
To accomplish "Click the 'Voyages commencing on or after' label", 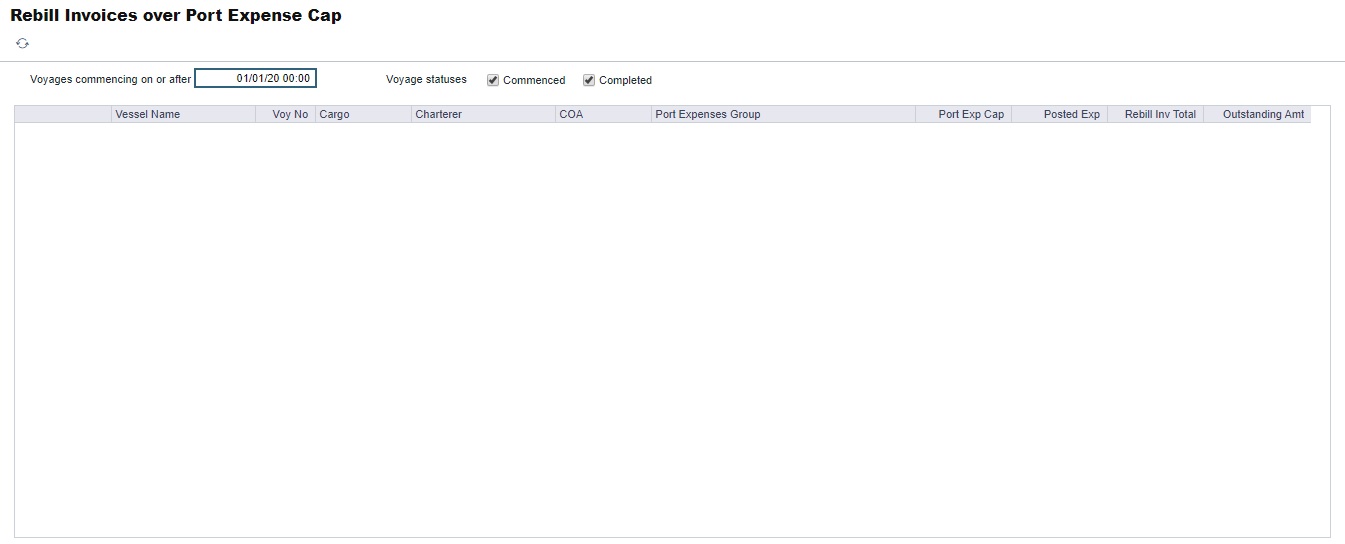I will (x=110, y=80).
